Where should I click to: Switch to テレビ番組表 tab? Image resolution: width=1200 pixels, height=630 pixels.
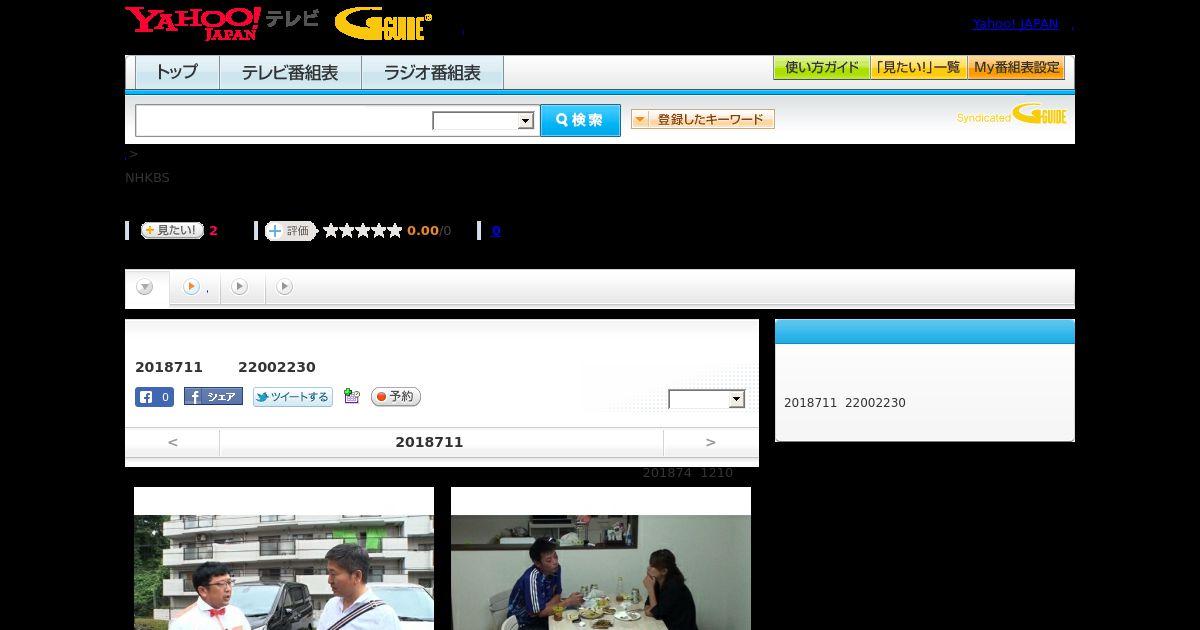[x=290, y=73]
